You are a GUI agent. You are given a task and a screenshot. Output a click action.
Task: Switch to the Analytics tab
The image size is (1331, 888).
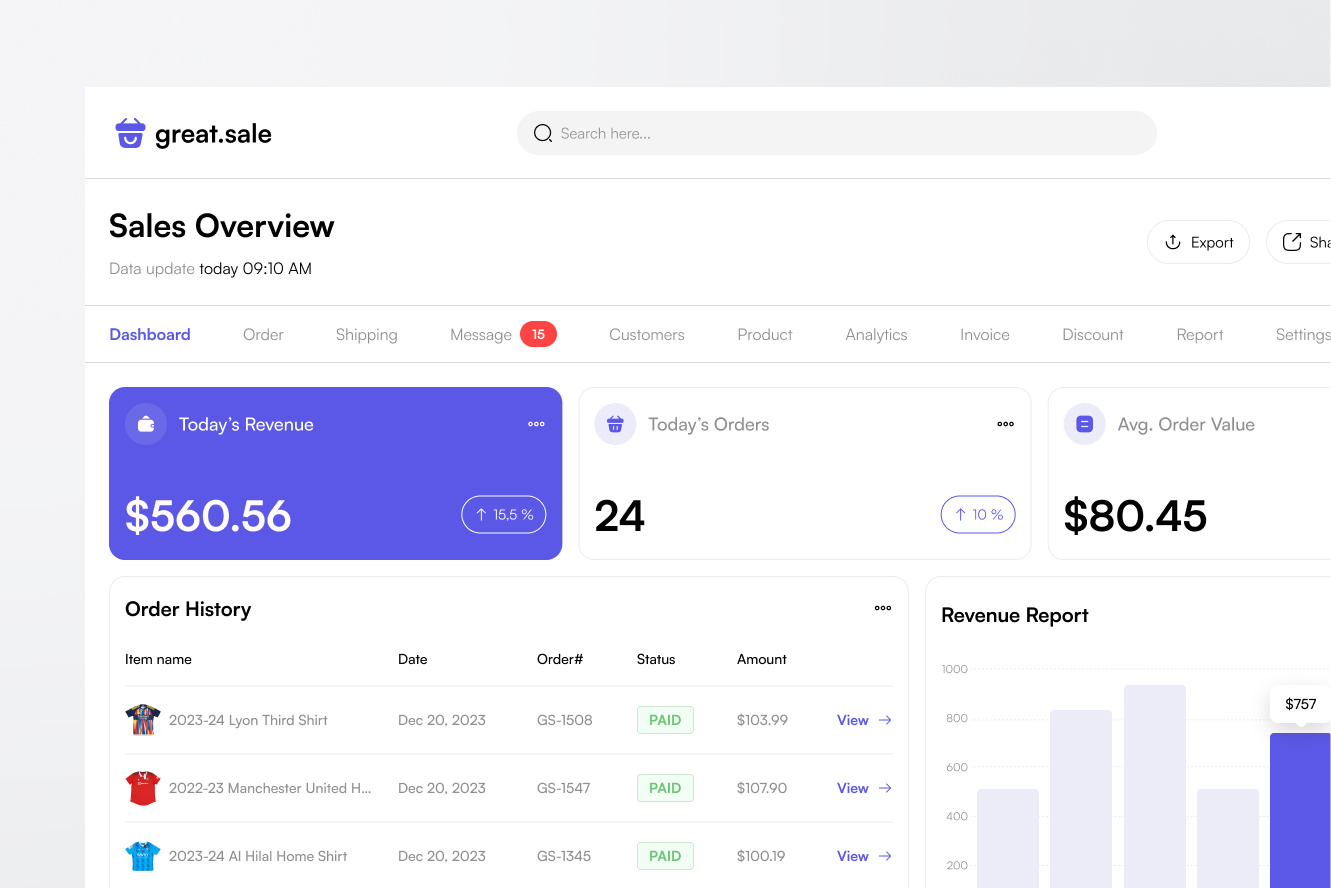coord(876,334)
